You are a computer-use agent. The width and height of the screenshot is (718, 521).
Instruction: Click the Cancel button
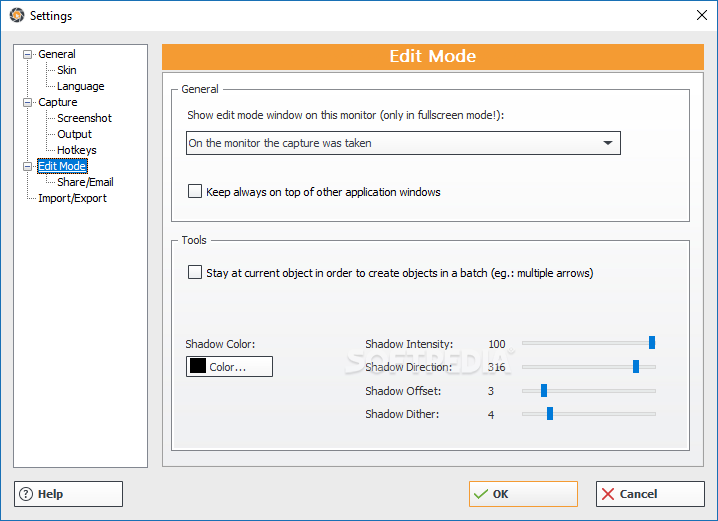coord(650,494)
